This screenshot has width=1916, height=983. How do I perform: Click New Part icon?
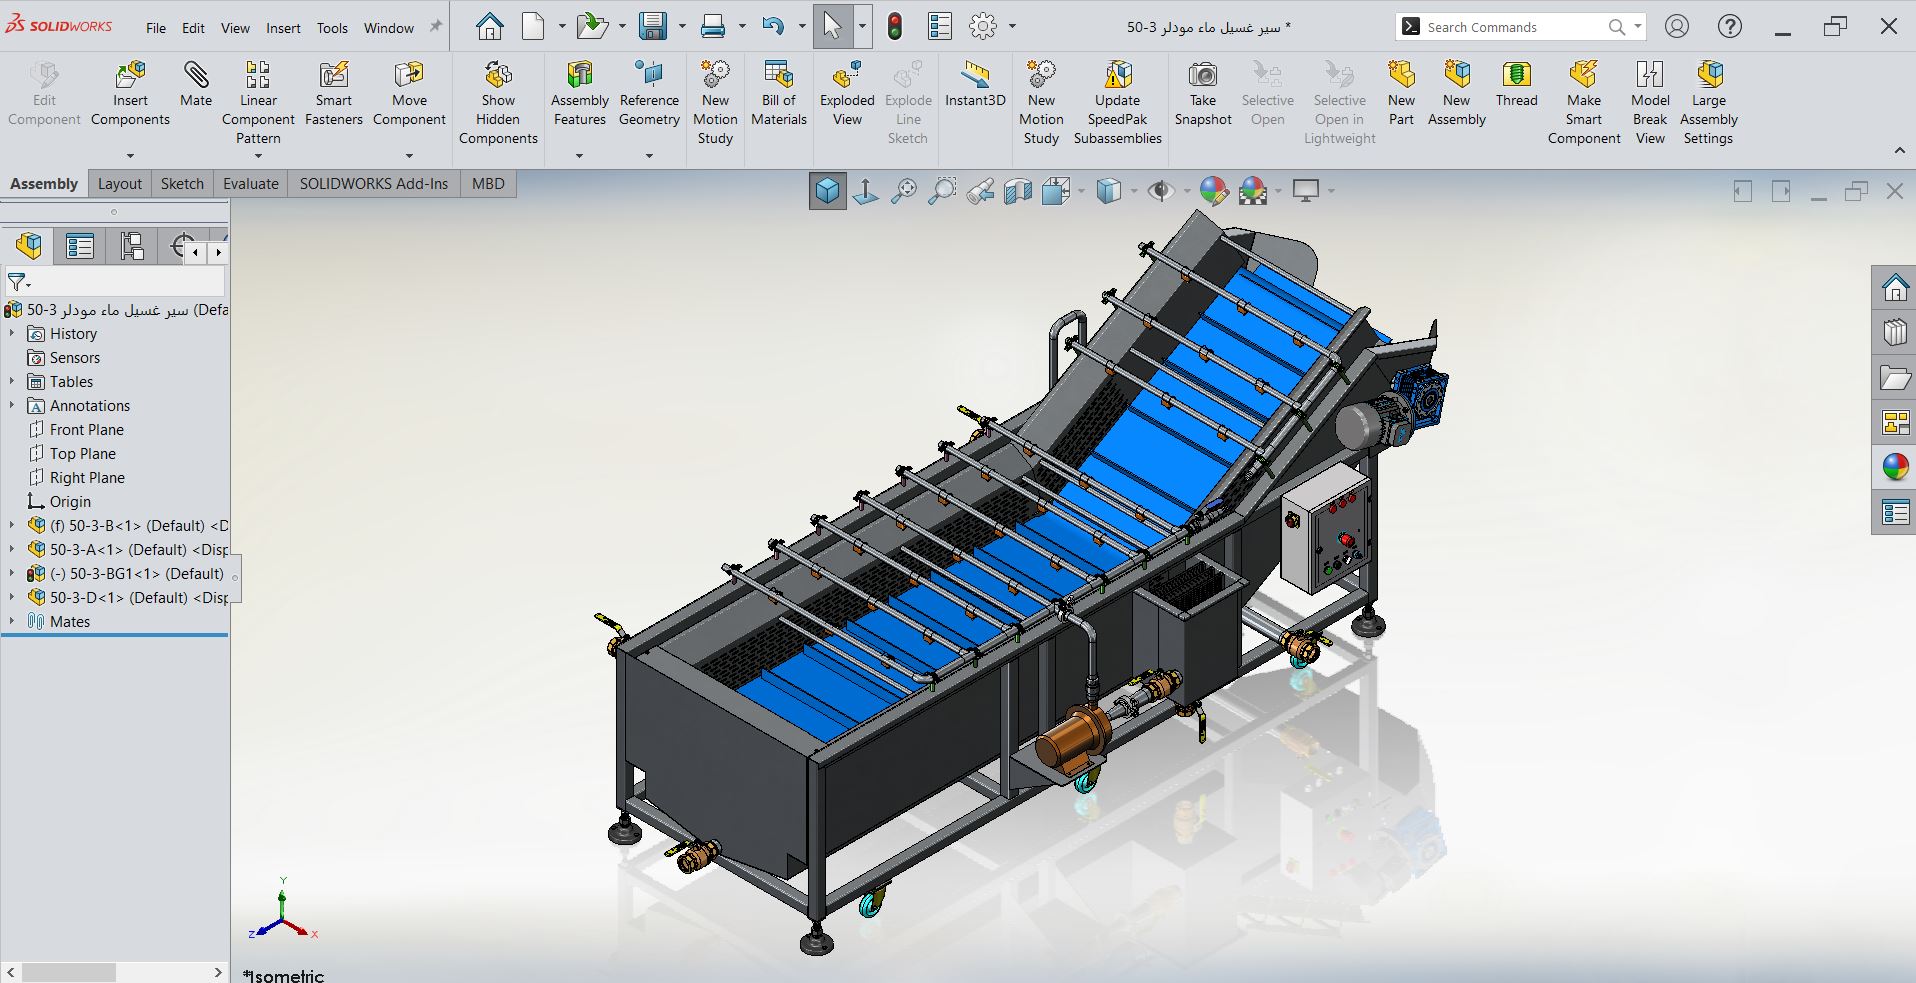(1401, 75)
